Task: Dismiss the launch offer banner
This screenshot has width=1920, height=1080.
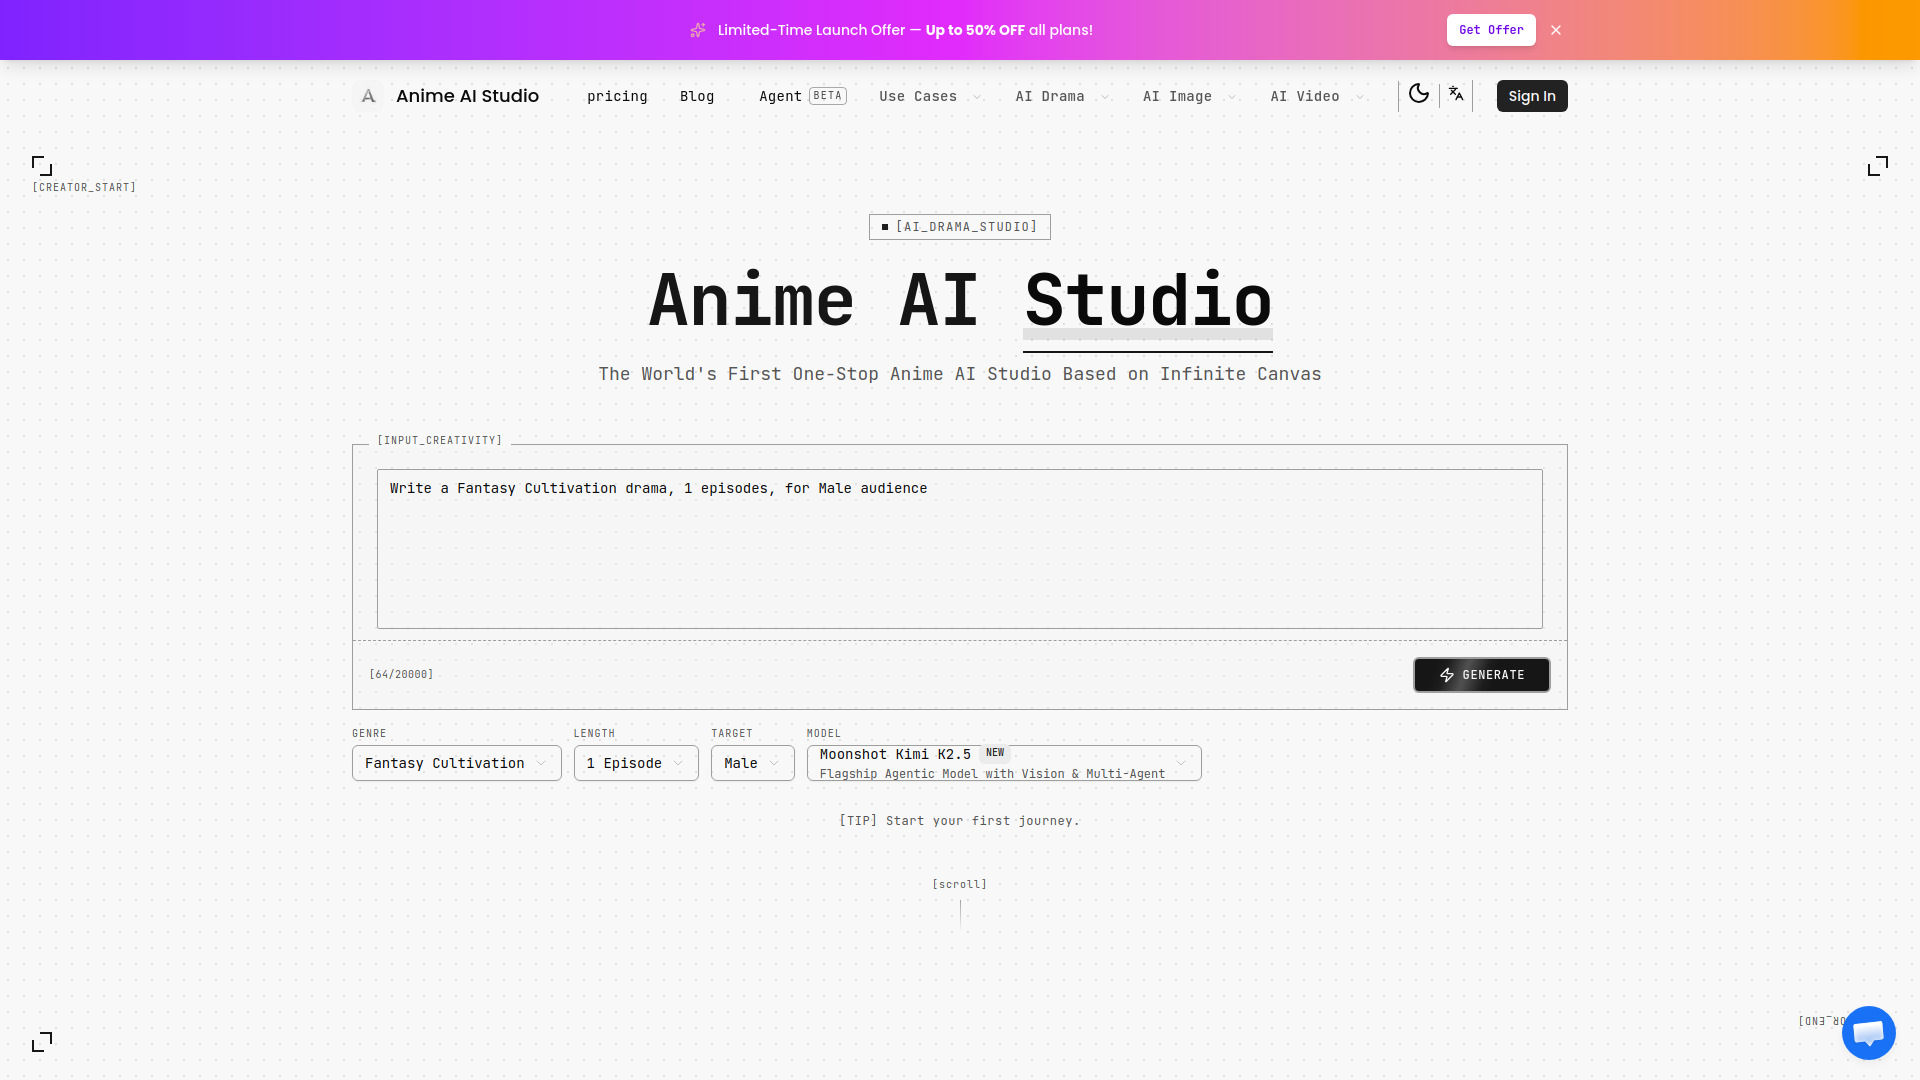Action: click(x=1556, y=30)
